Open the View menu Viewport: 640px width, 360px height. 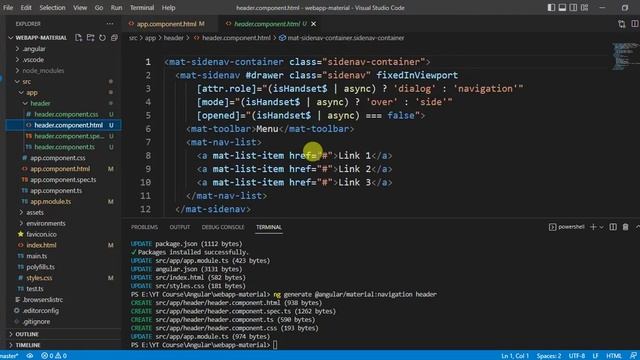tap(80, 7)
